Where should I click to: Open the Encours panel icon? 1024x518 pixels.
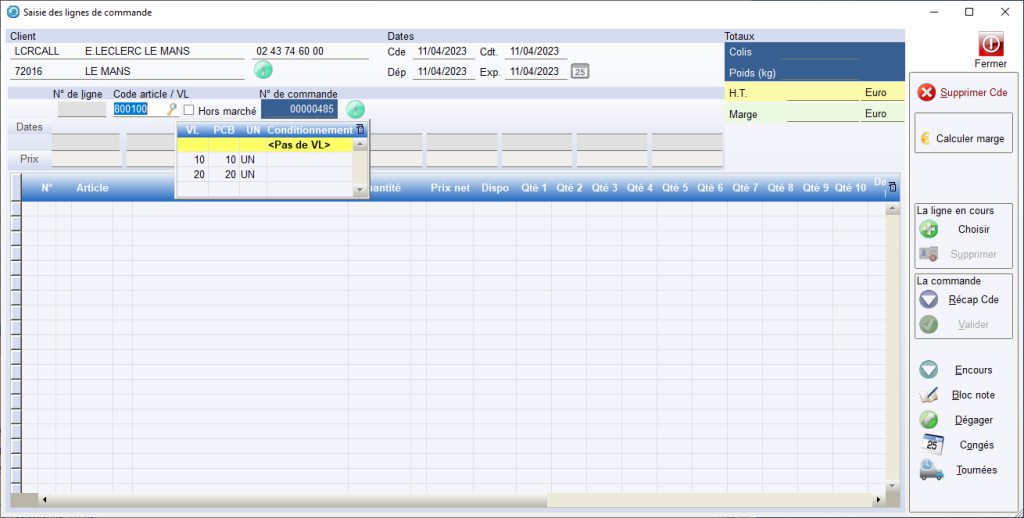point(929,370)
